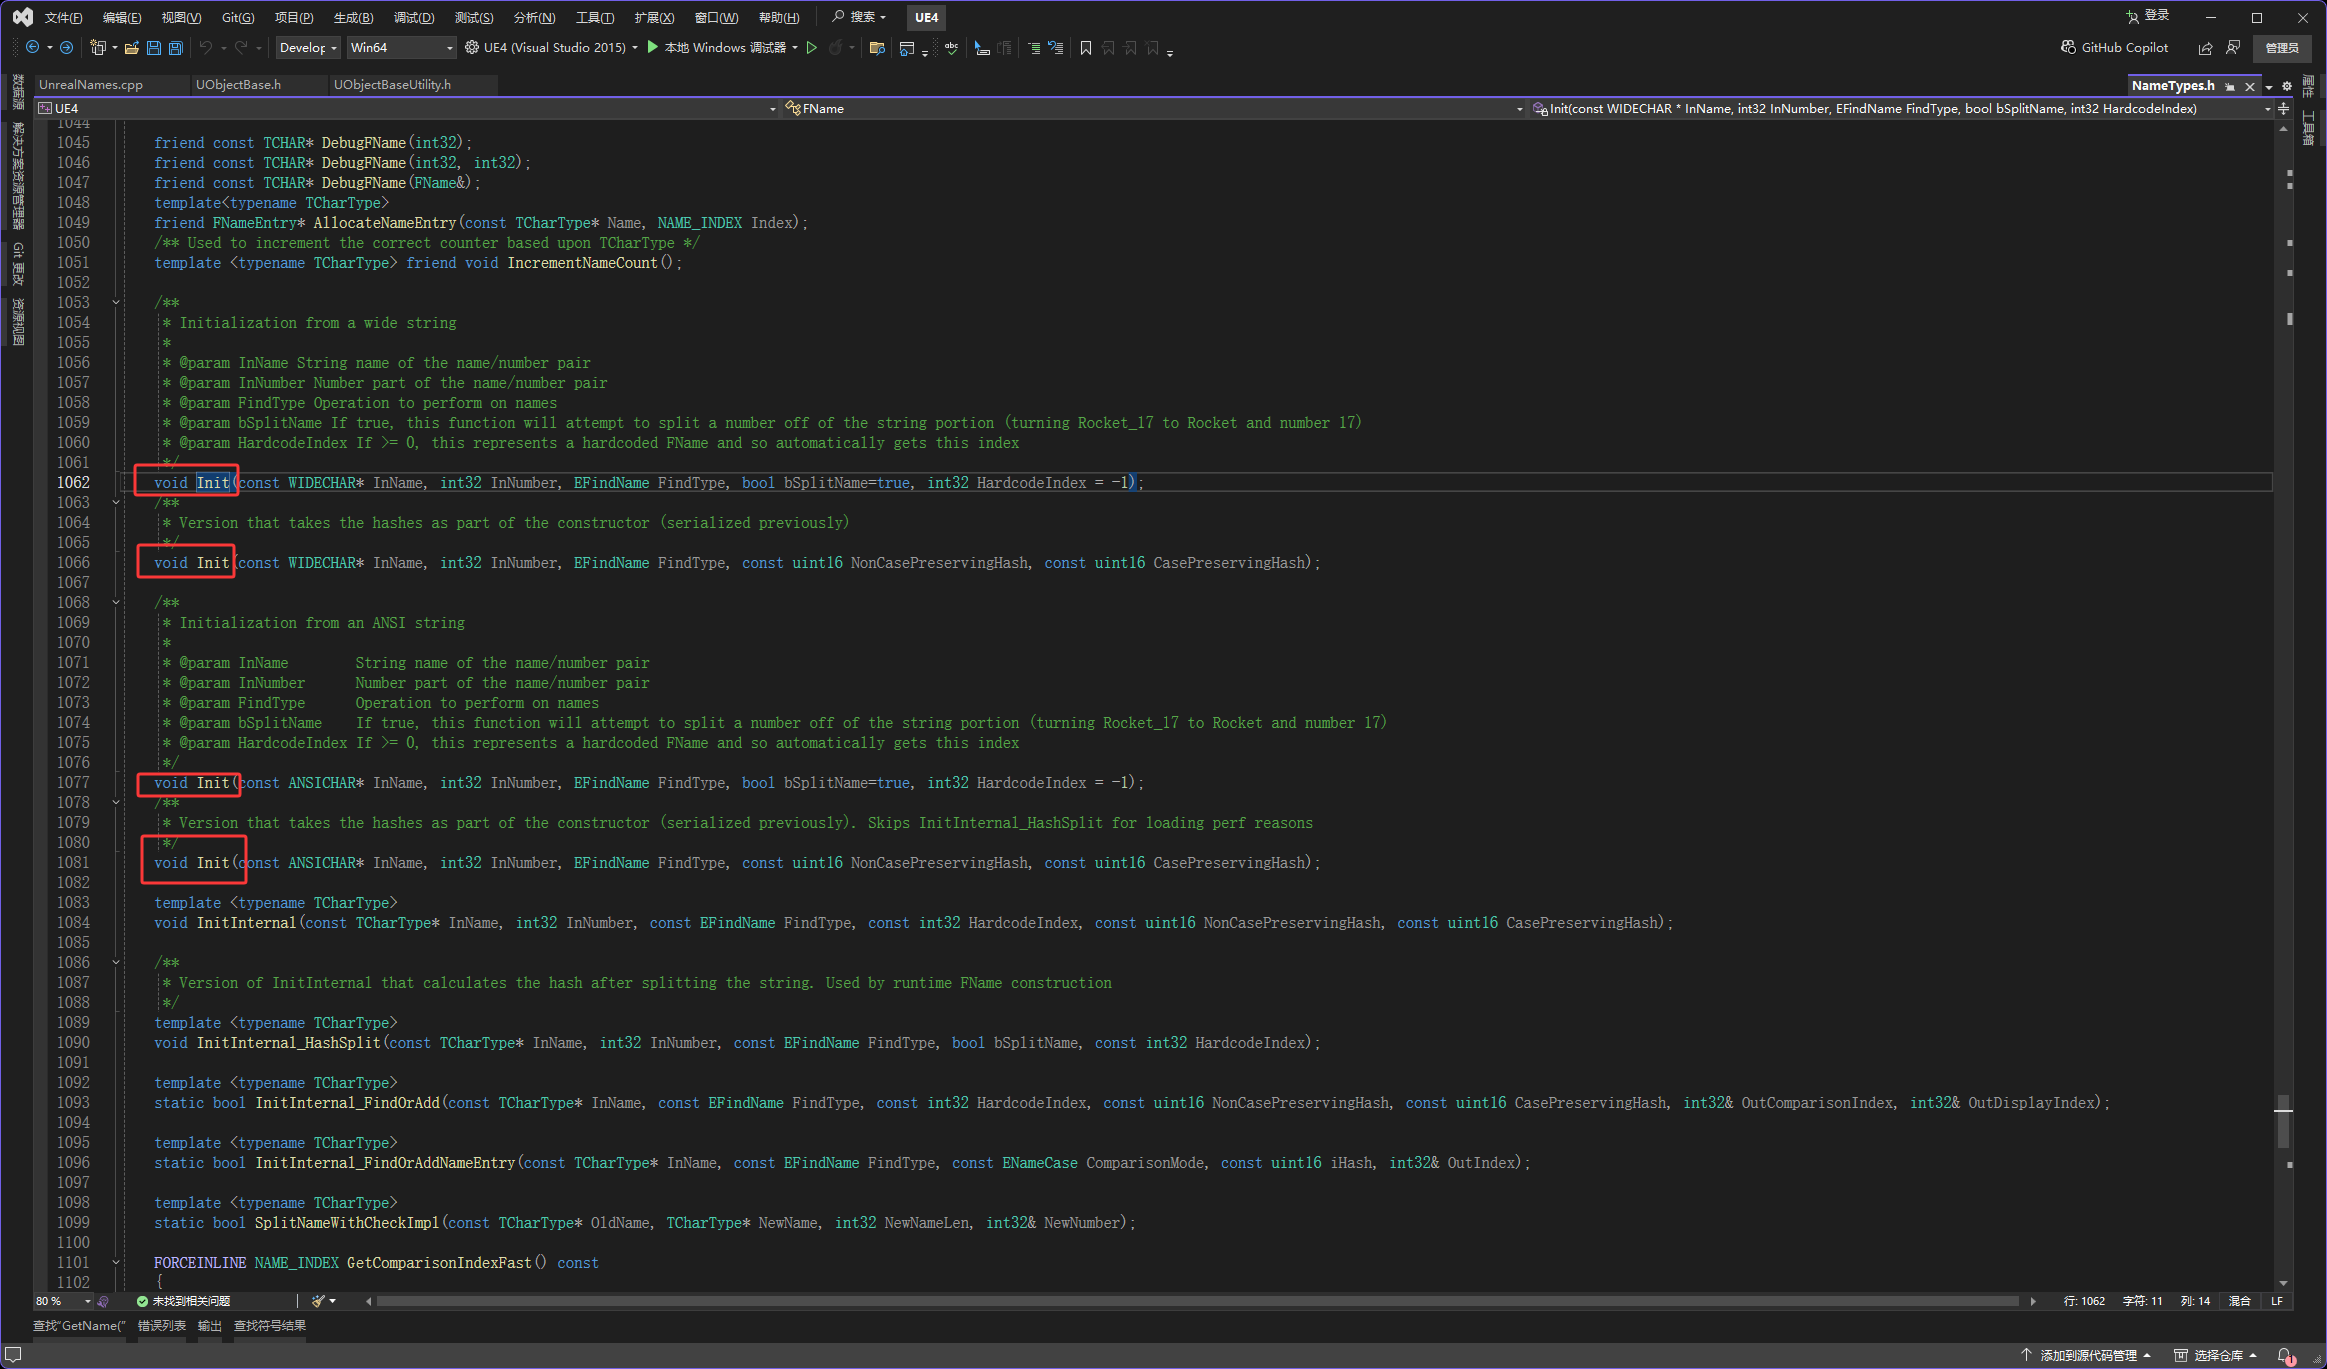Start Without Debugging green outline arrow
Viewport: 2327px width, 1369px height.
812,48
